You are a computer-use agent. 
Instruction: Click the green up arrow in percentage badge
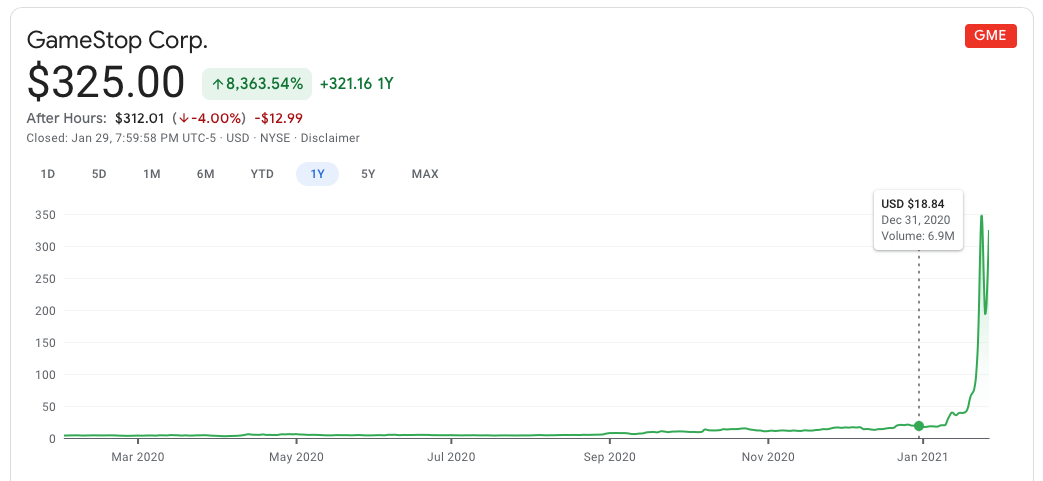tap(218, 84)
